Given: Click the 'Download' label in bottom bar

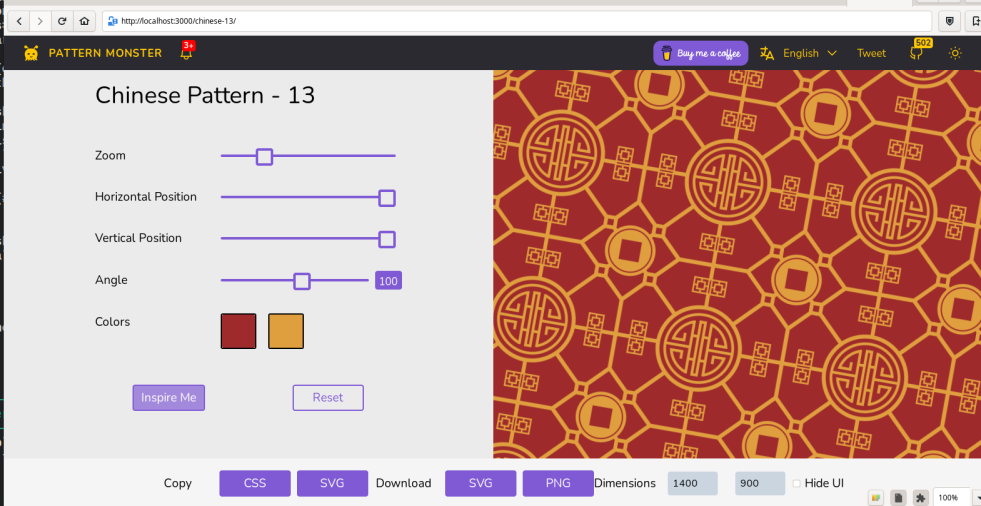Looking at the screenshot, I should 404,483.
